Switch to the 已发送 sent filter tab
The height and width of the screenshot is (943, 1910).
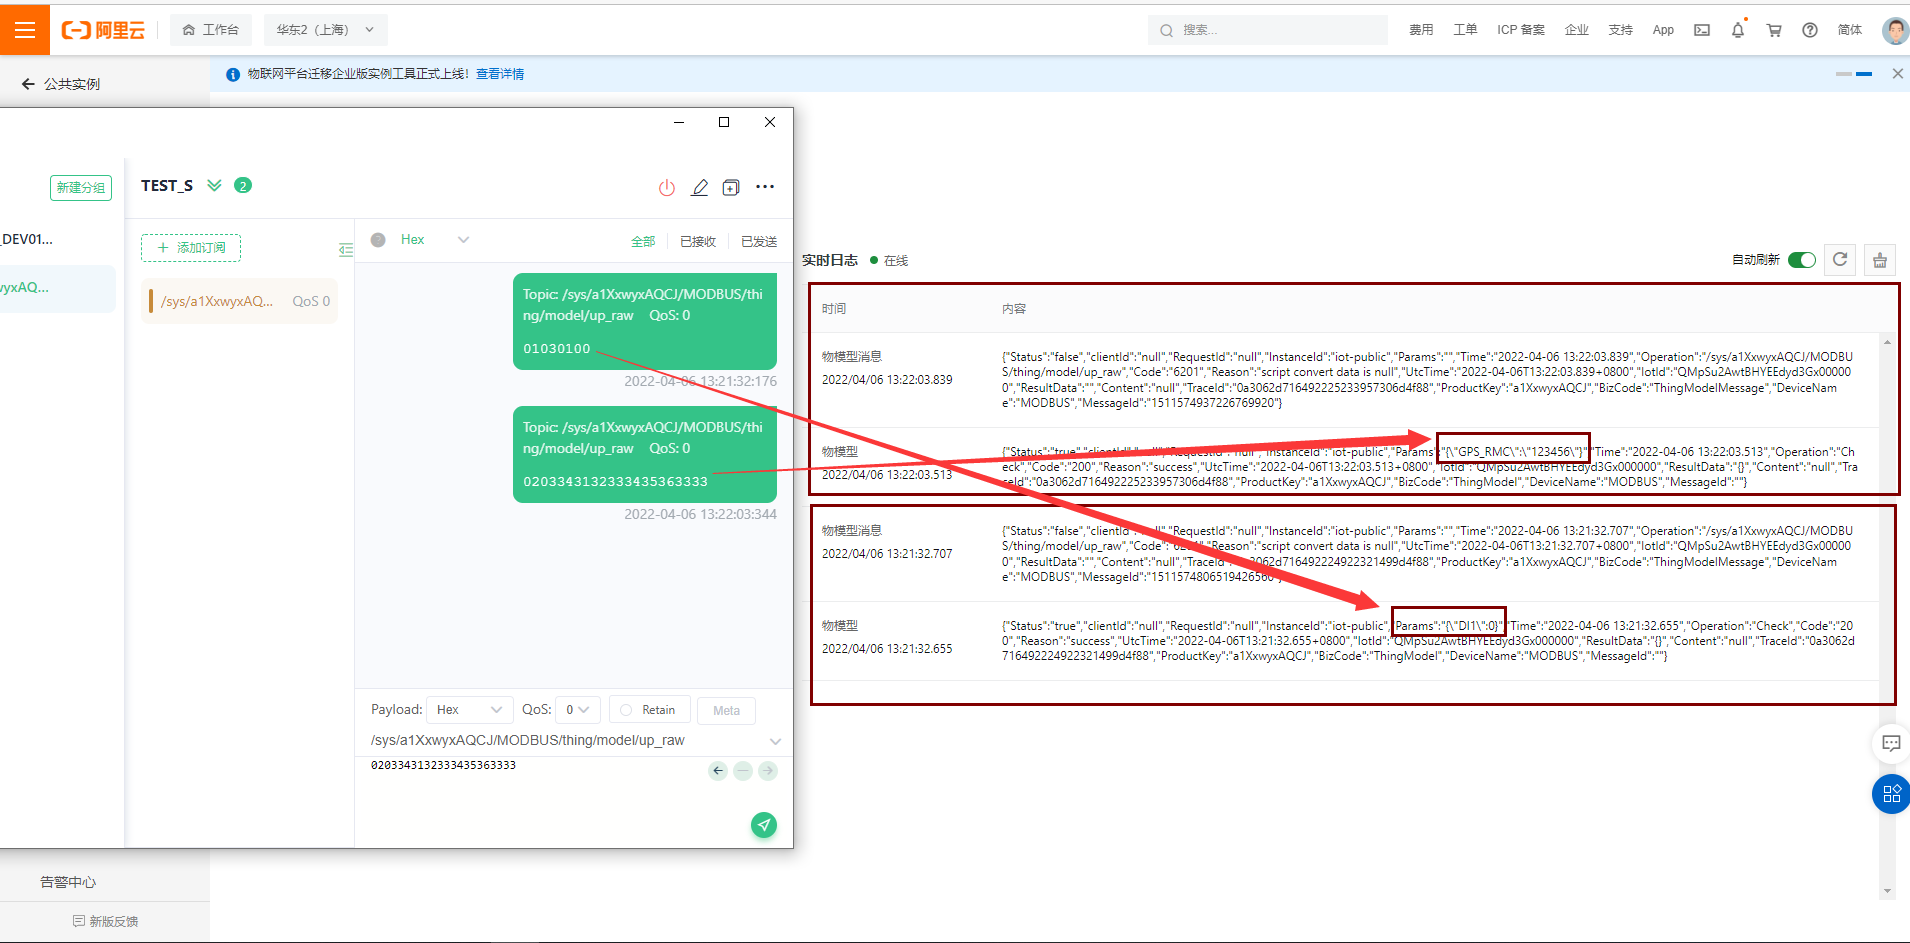click(x=759, y=242)
